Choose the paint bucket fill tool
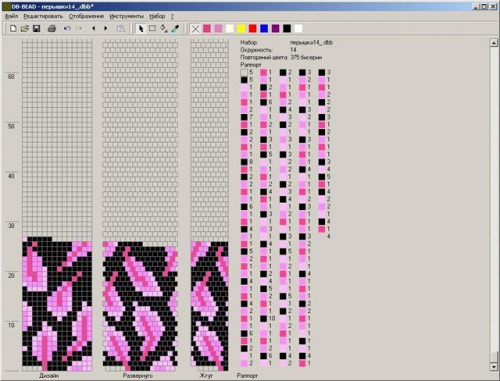The width and height of the screenshot is (500, 381). click(164, 29)
